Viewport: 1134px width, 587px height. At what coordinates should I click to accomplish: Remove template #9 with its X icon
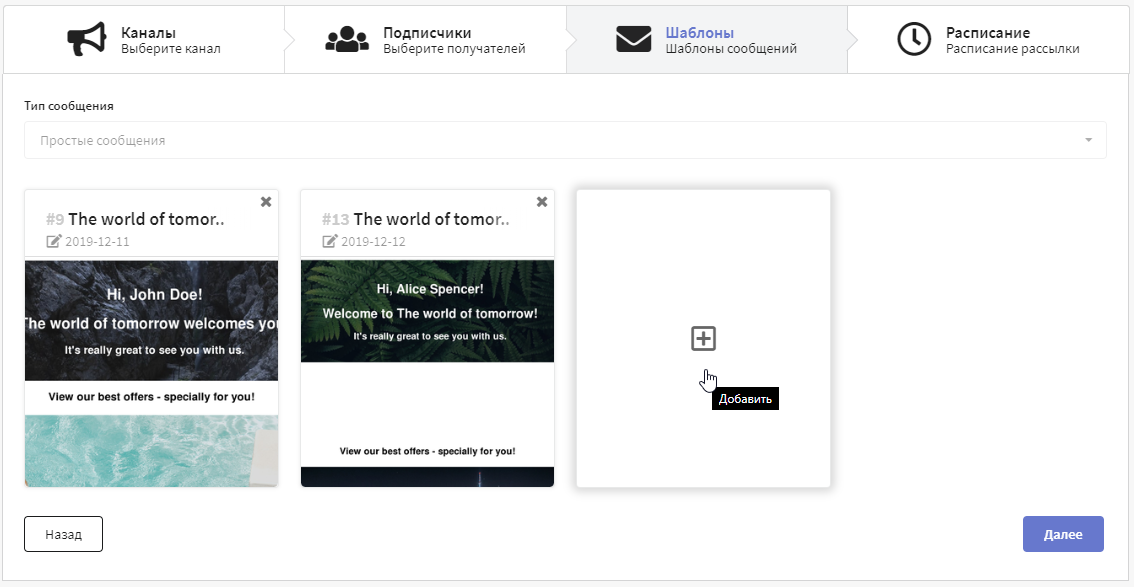point(266,202)
